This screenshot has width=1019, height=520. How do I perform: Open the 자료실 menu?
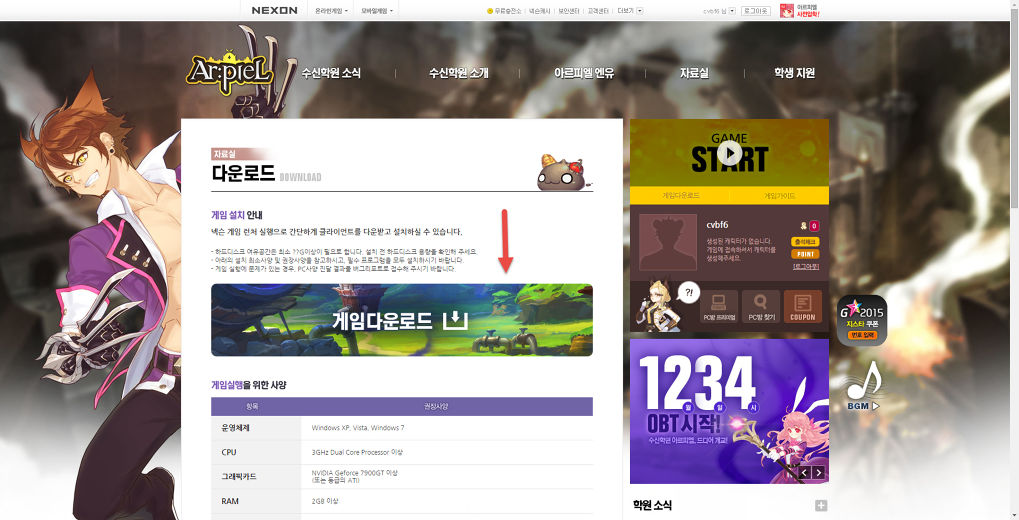pos(693,73)
